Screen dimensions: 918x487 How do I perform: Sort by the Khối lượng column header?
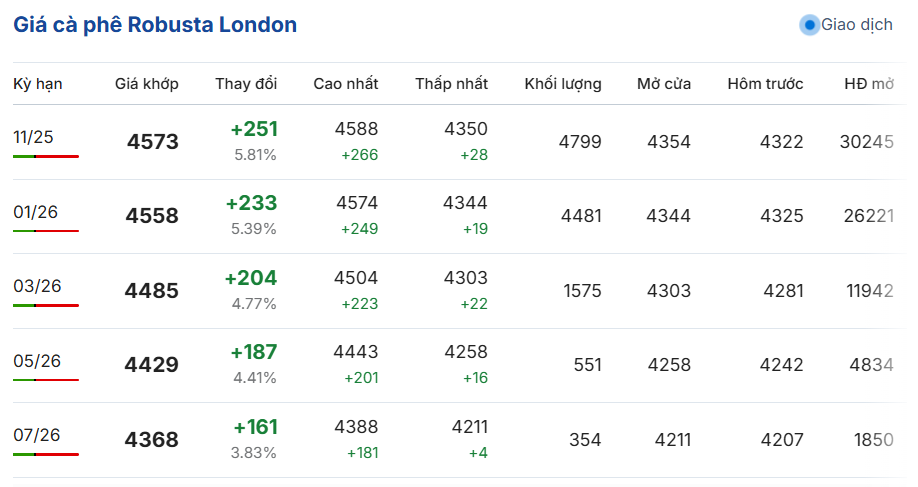coord(563,84)
